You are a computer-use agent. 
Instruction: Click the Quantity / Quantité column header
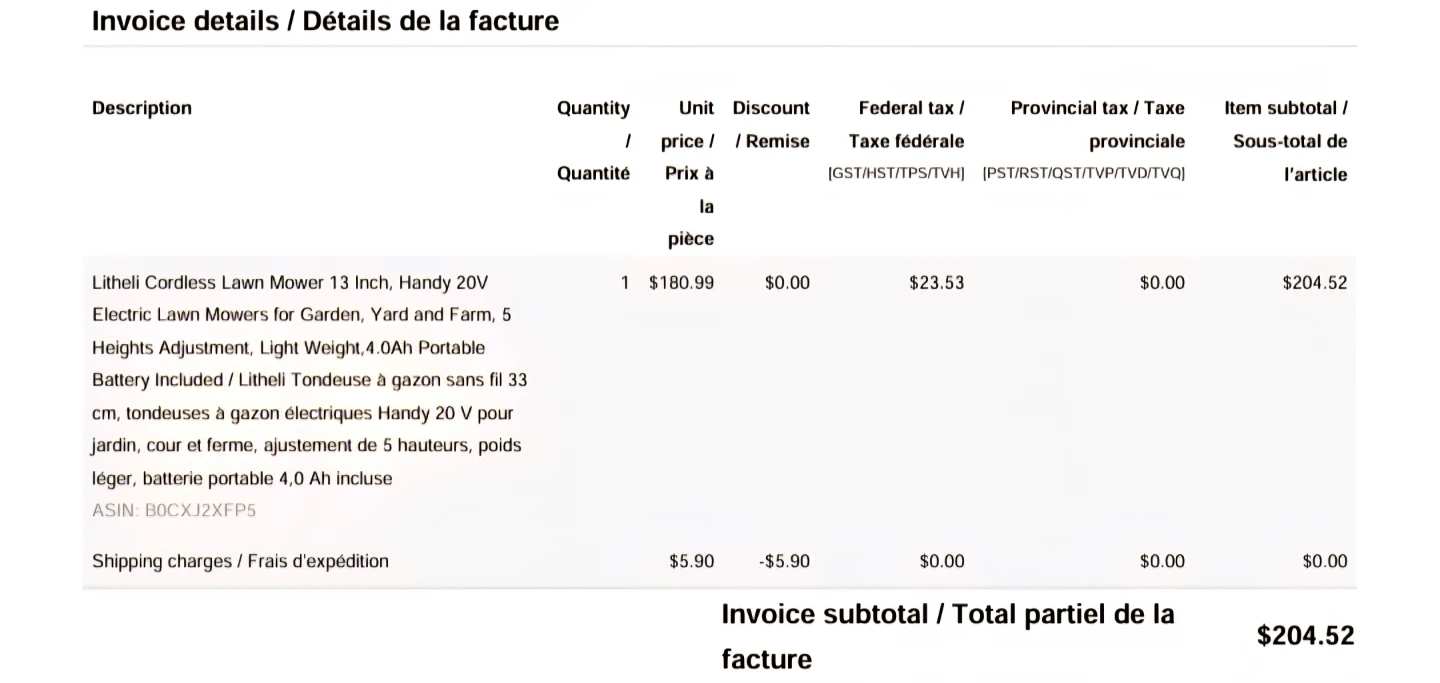click(x=594, y=141)
